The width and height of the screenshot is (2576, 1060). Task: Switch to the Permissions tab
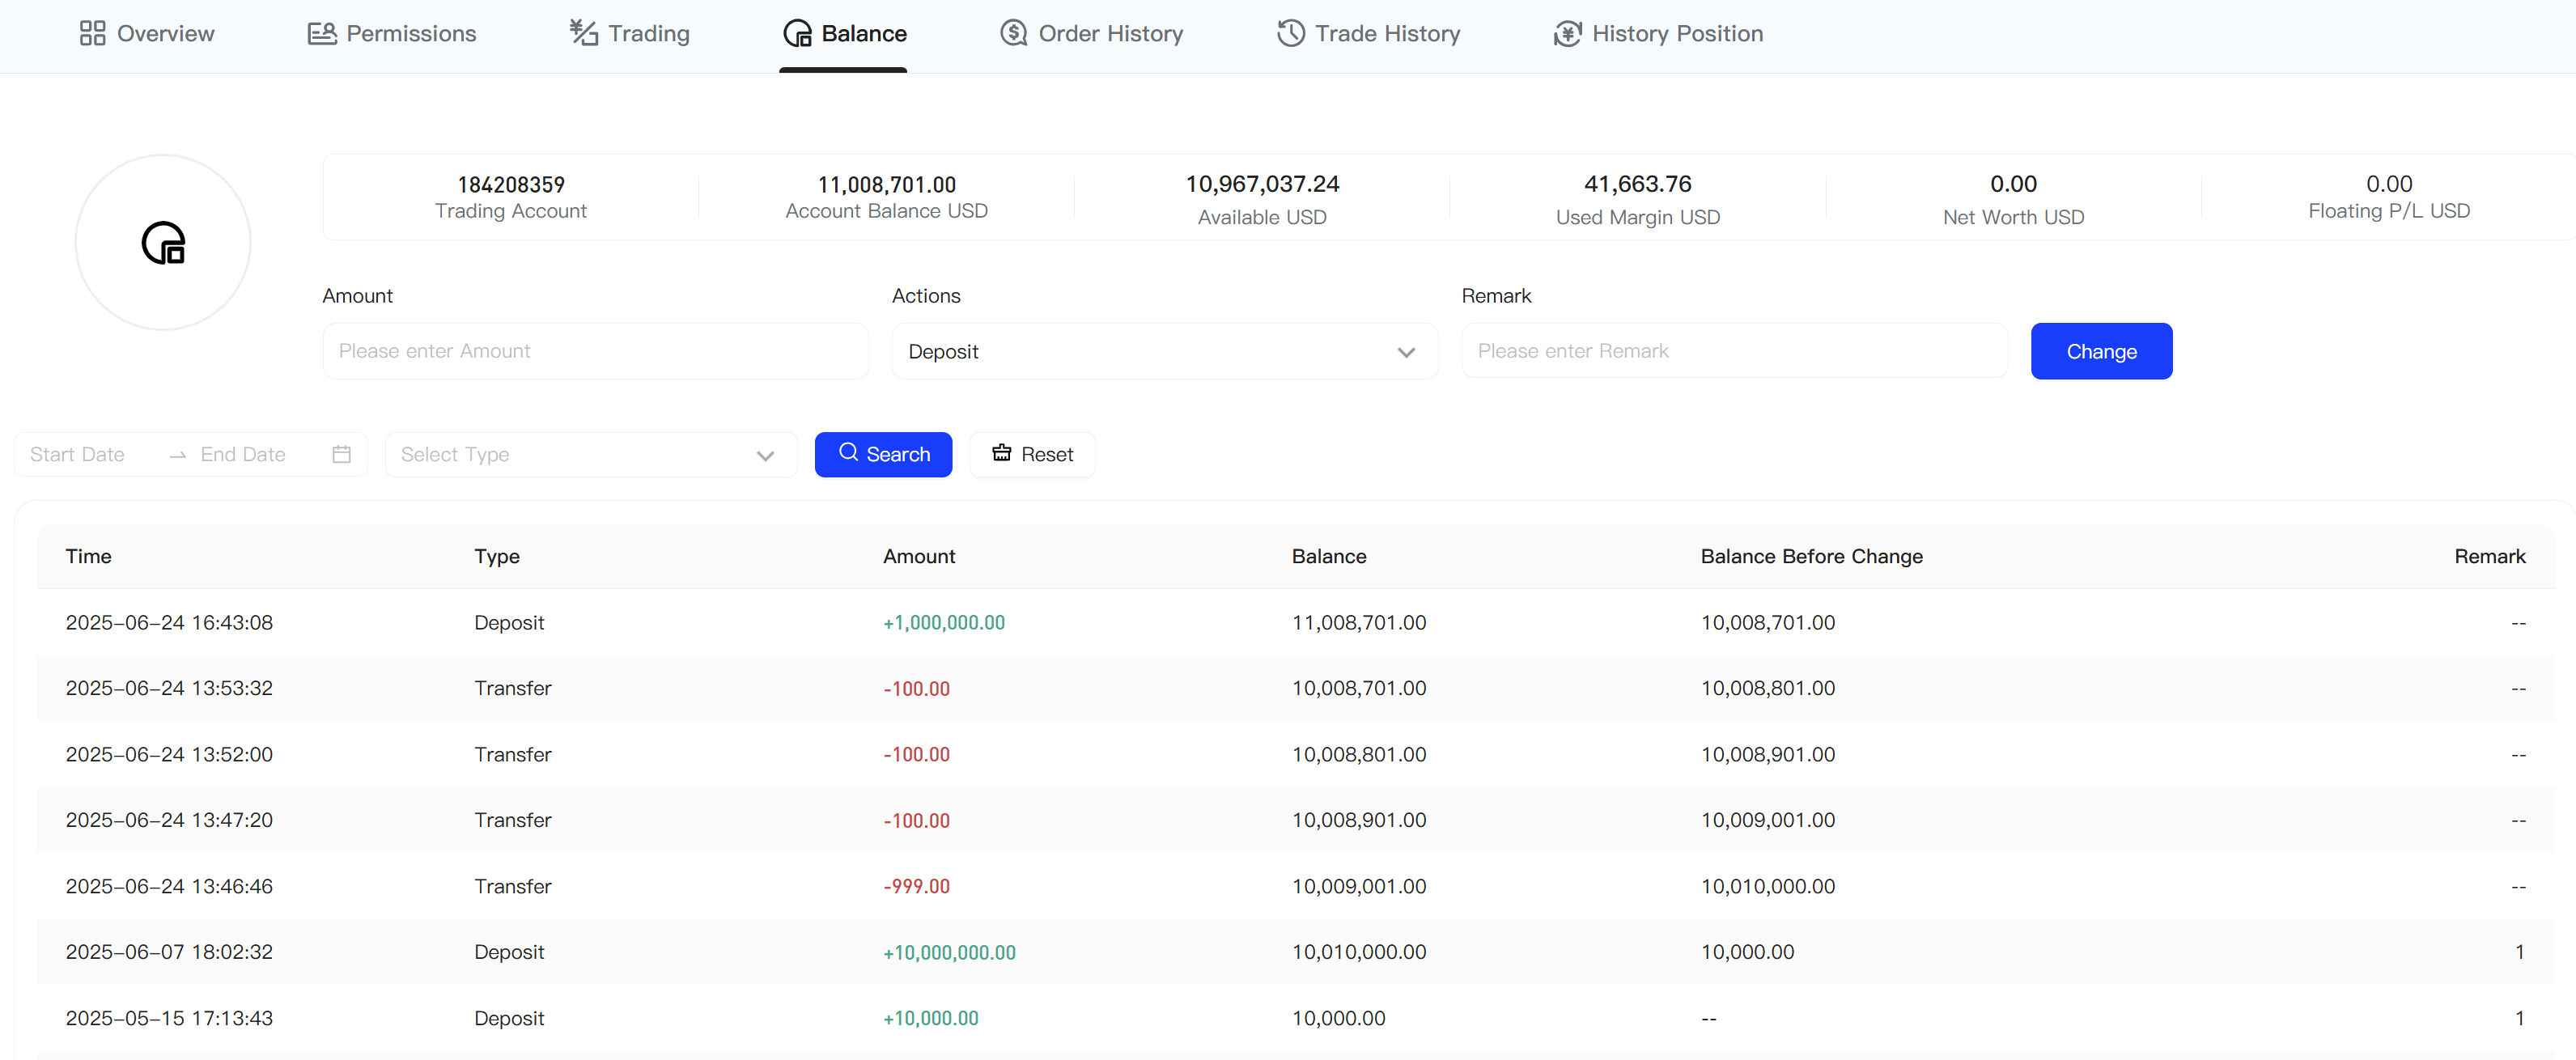click(x=392, y=33)
